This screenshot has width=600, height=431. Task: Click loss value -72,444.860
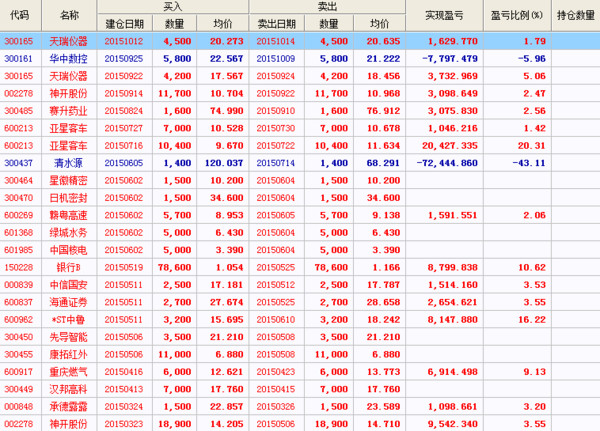447,163
